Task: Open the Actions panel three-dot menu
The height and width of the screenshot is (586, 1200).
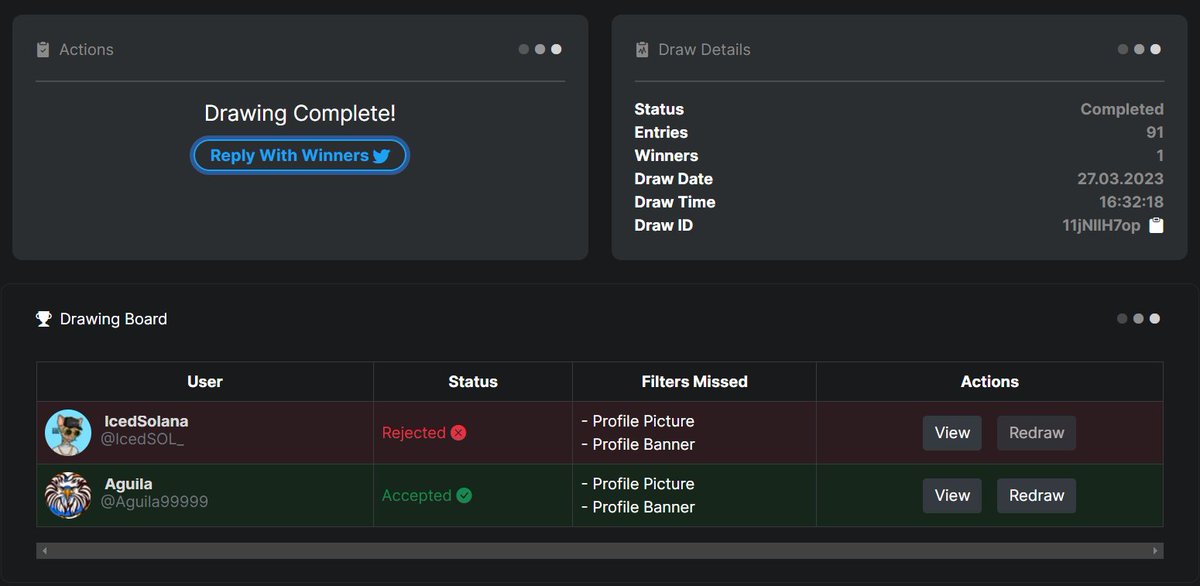Action: [x=540, y=49]
